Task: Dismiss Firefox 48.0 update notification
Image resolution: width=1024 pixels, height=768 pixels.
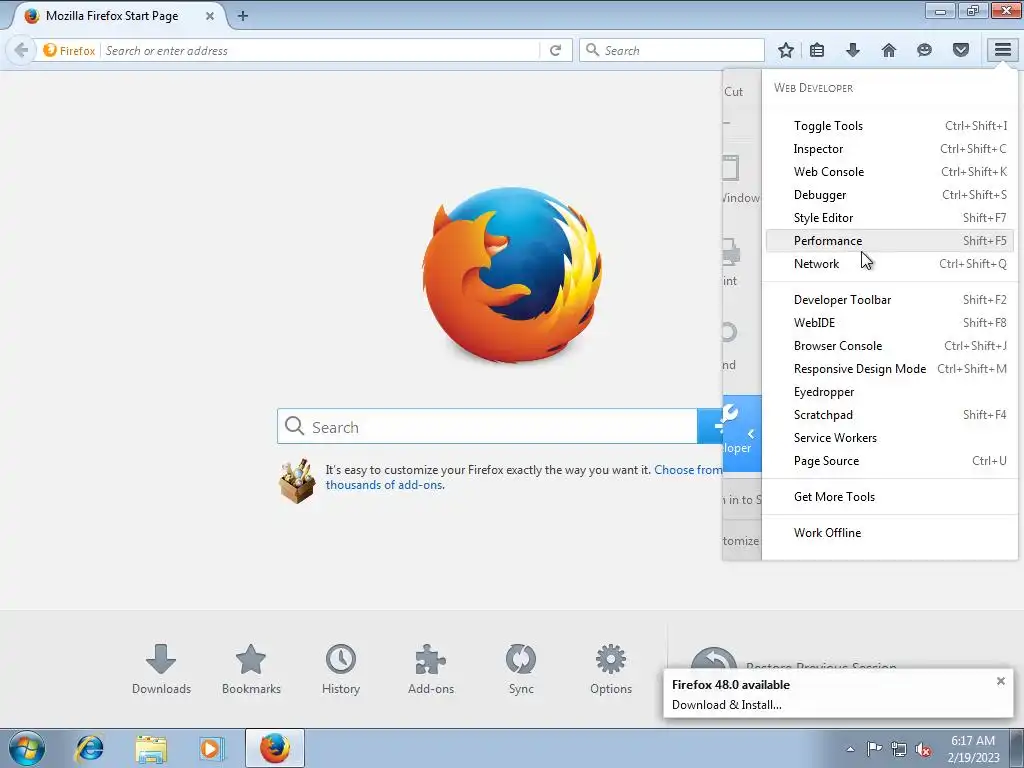Action: click(1000, 681)
